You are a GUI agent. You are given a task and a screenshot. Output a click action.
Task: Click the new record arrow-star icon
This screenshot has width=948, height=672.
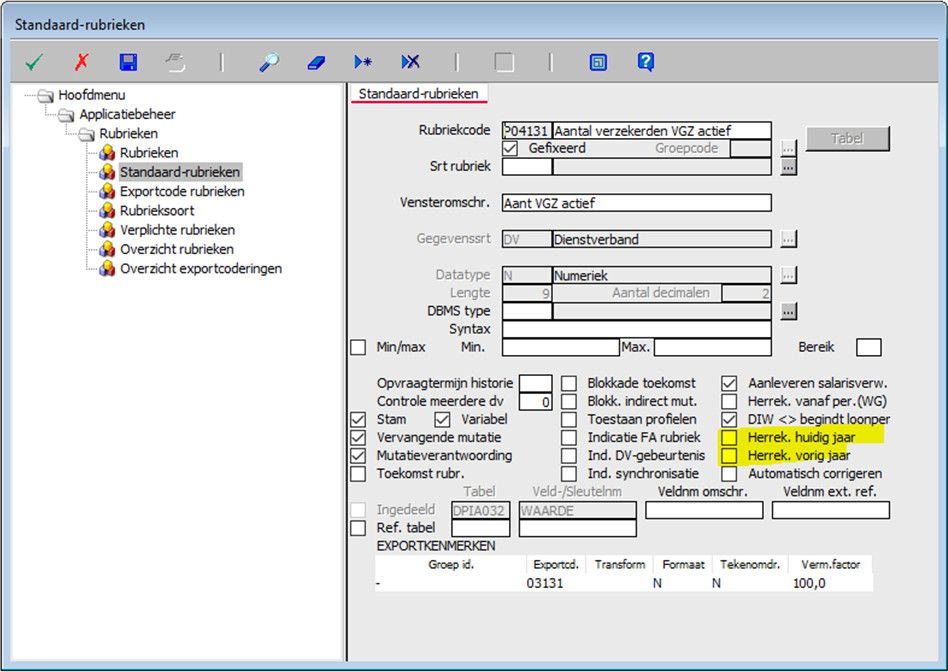(362, 61)
